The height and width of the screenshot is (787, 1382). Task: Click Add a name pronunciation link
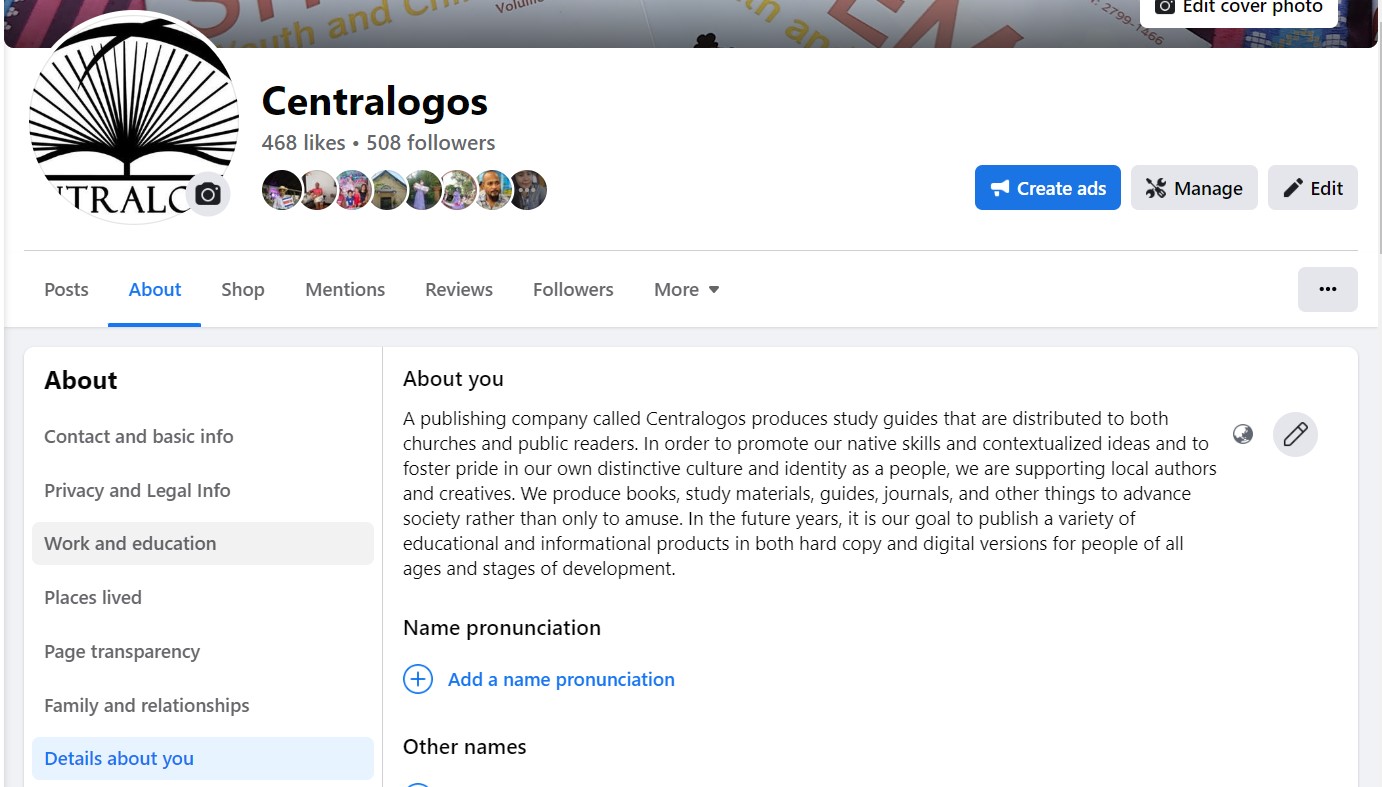[561, 680]
